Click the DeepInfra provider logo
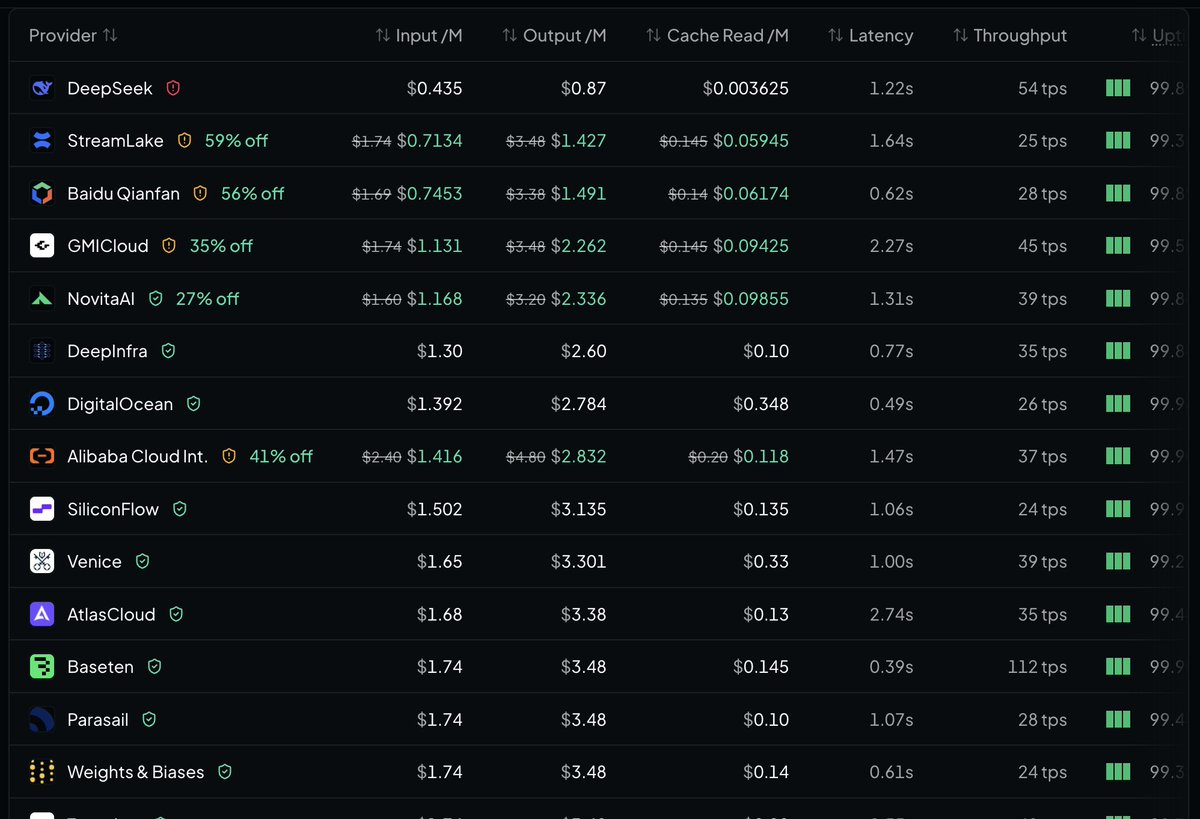The width and height of the screenshot is (1200, 819). click(x=42, y=351)
